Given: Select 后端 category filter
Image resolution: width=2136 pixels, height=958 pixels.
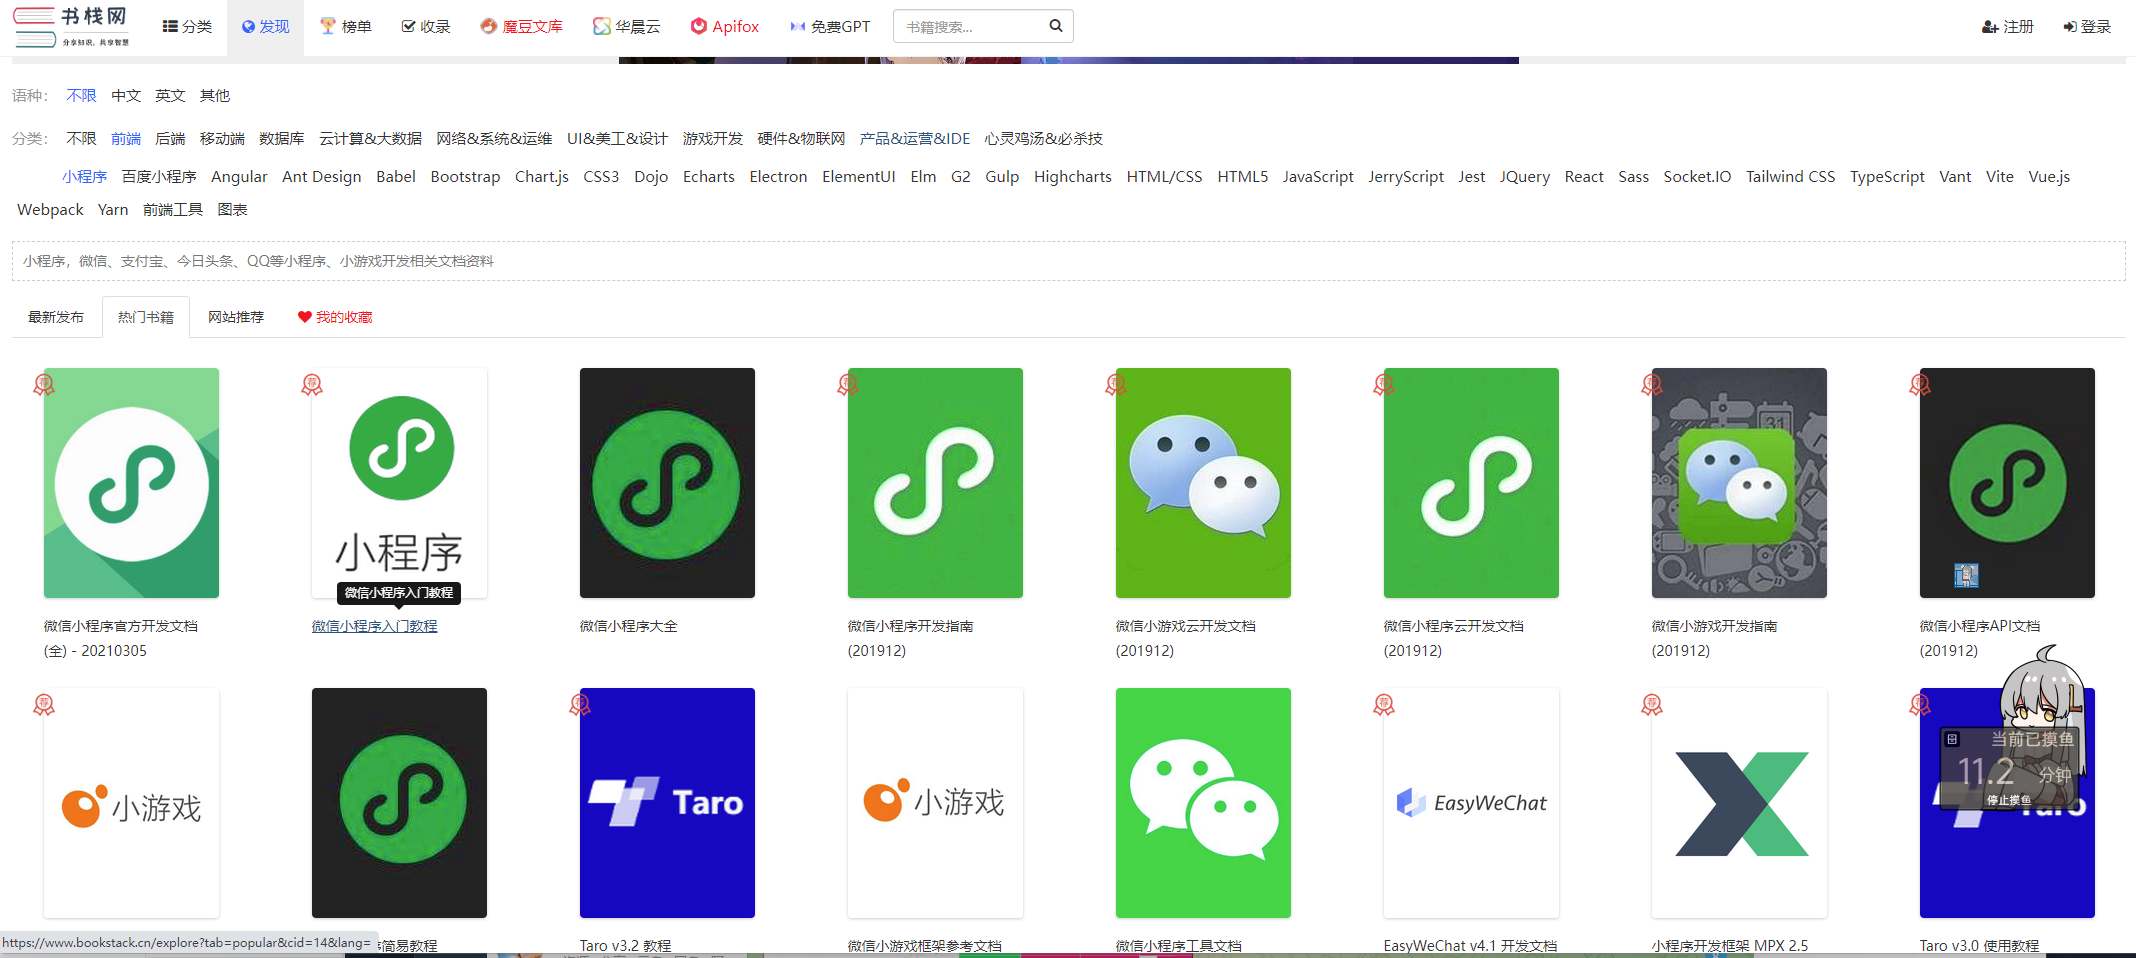Looking at the screenshot, I should click(170, 139).
